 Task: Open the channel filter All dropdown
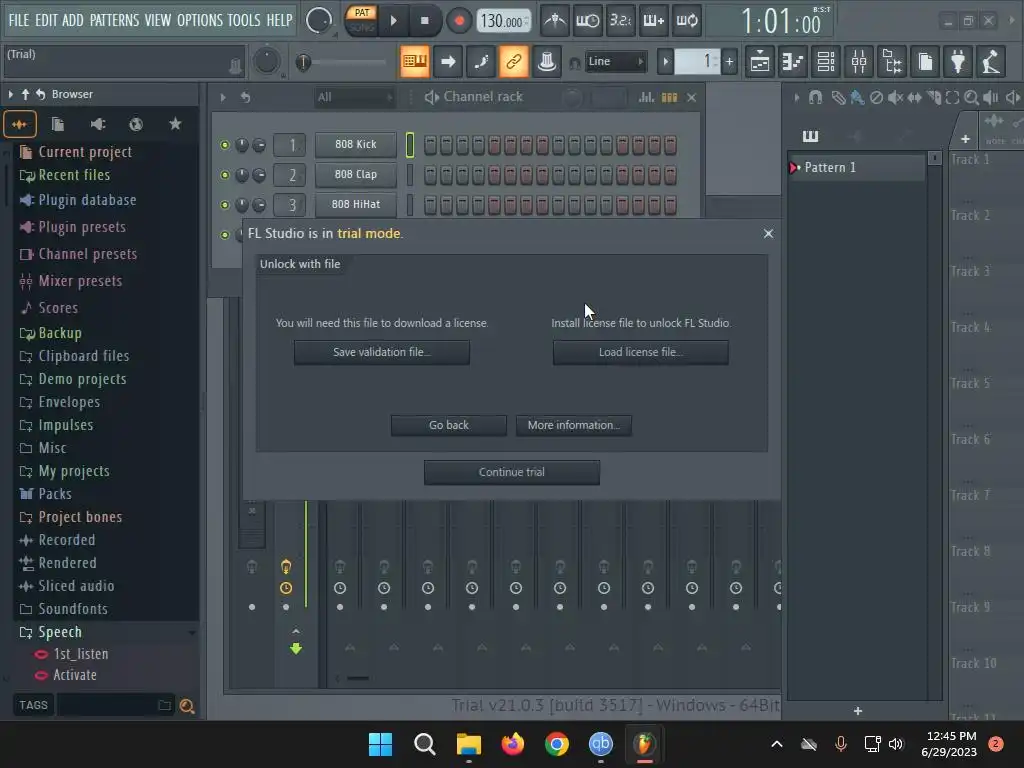pyautogui.click(x=355, y=97)
